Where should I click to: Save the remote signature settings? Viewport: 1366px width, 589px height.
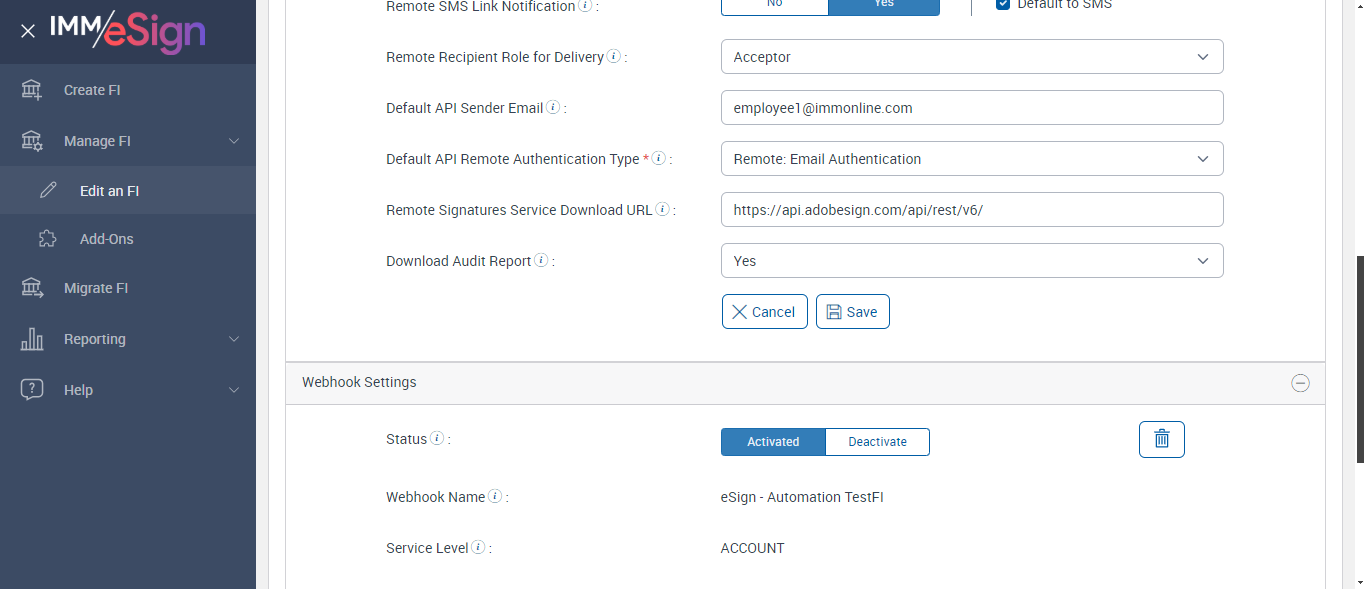(x=852, y=312)
